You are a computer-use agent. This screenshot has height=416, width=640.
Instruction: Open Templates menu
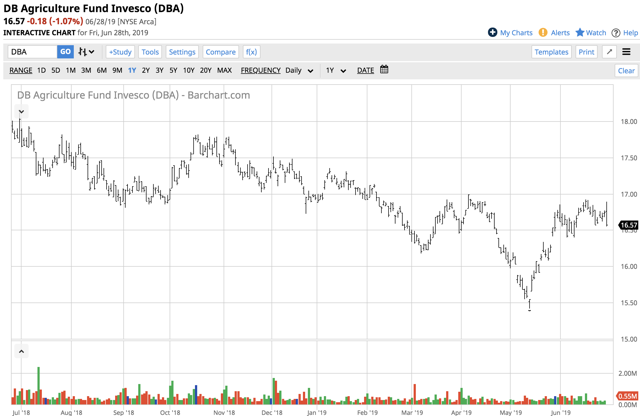(551, 52)
